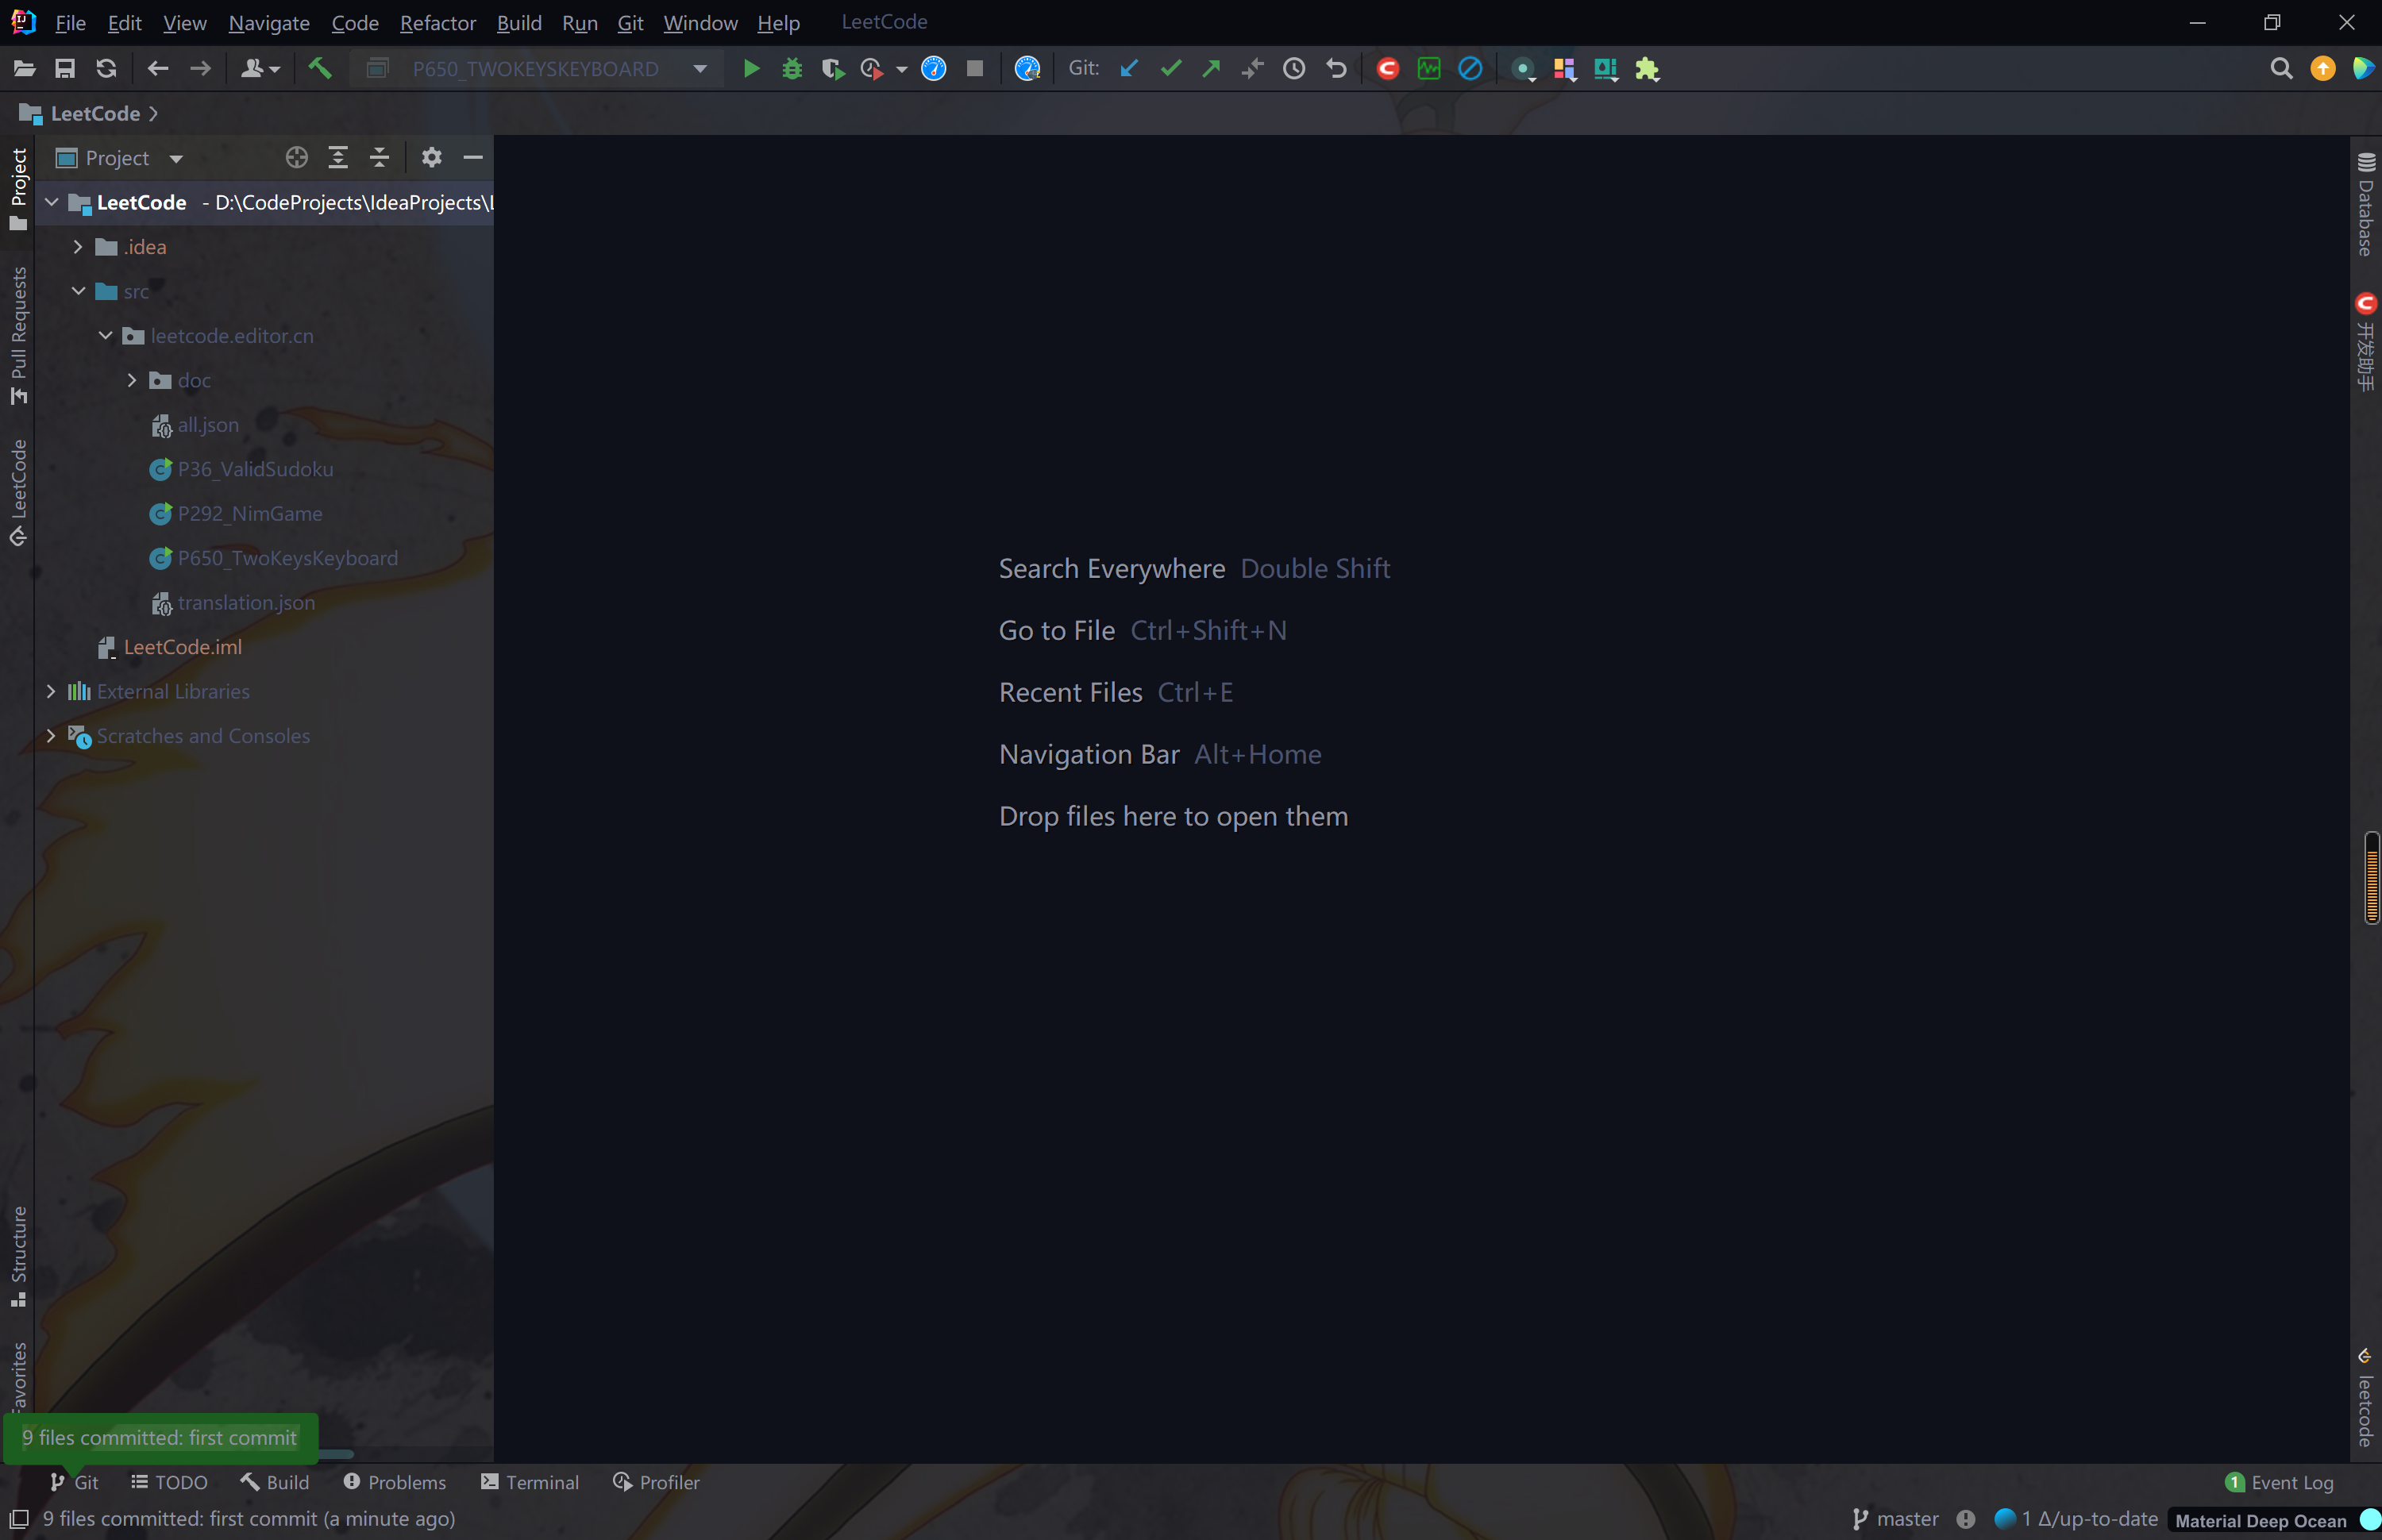Open the Refactor menu
The image size is (2382, 1540).
pos(438,22)
